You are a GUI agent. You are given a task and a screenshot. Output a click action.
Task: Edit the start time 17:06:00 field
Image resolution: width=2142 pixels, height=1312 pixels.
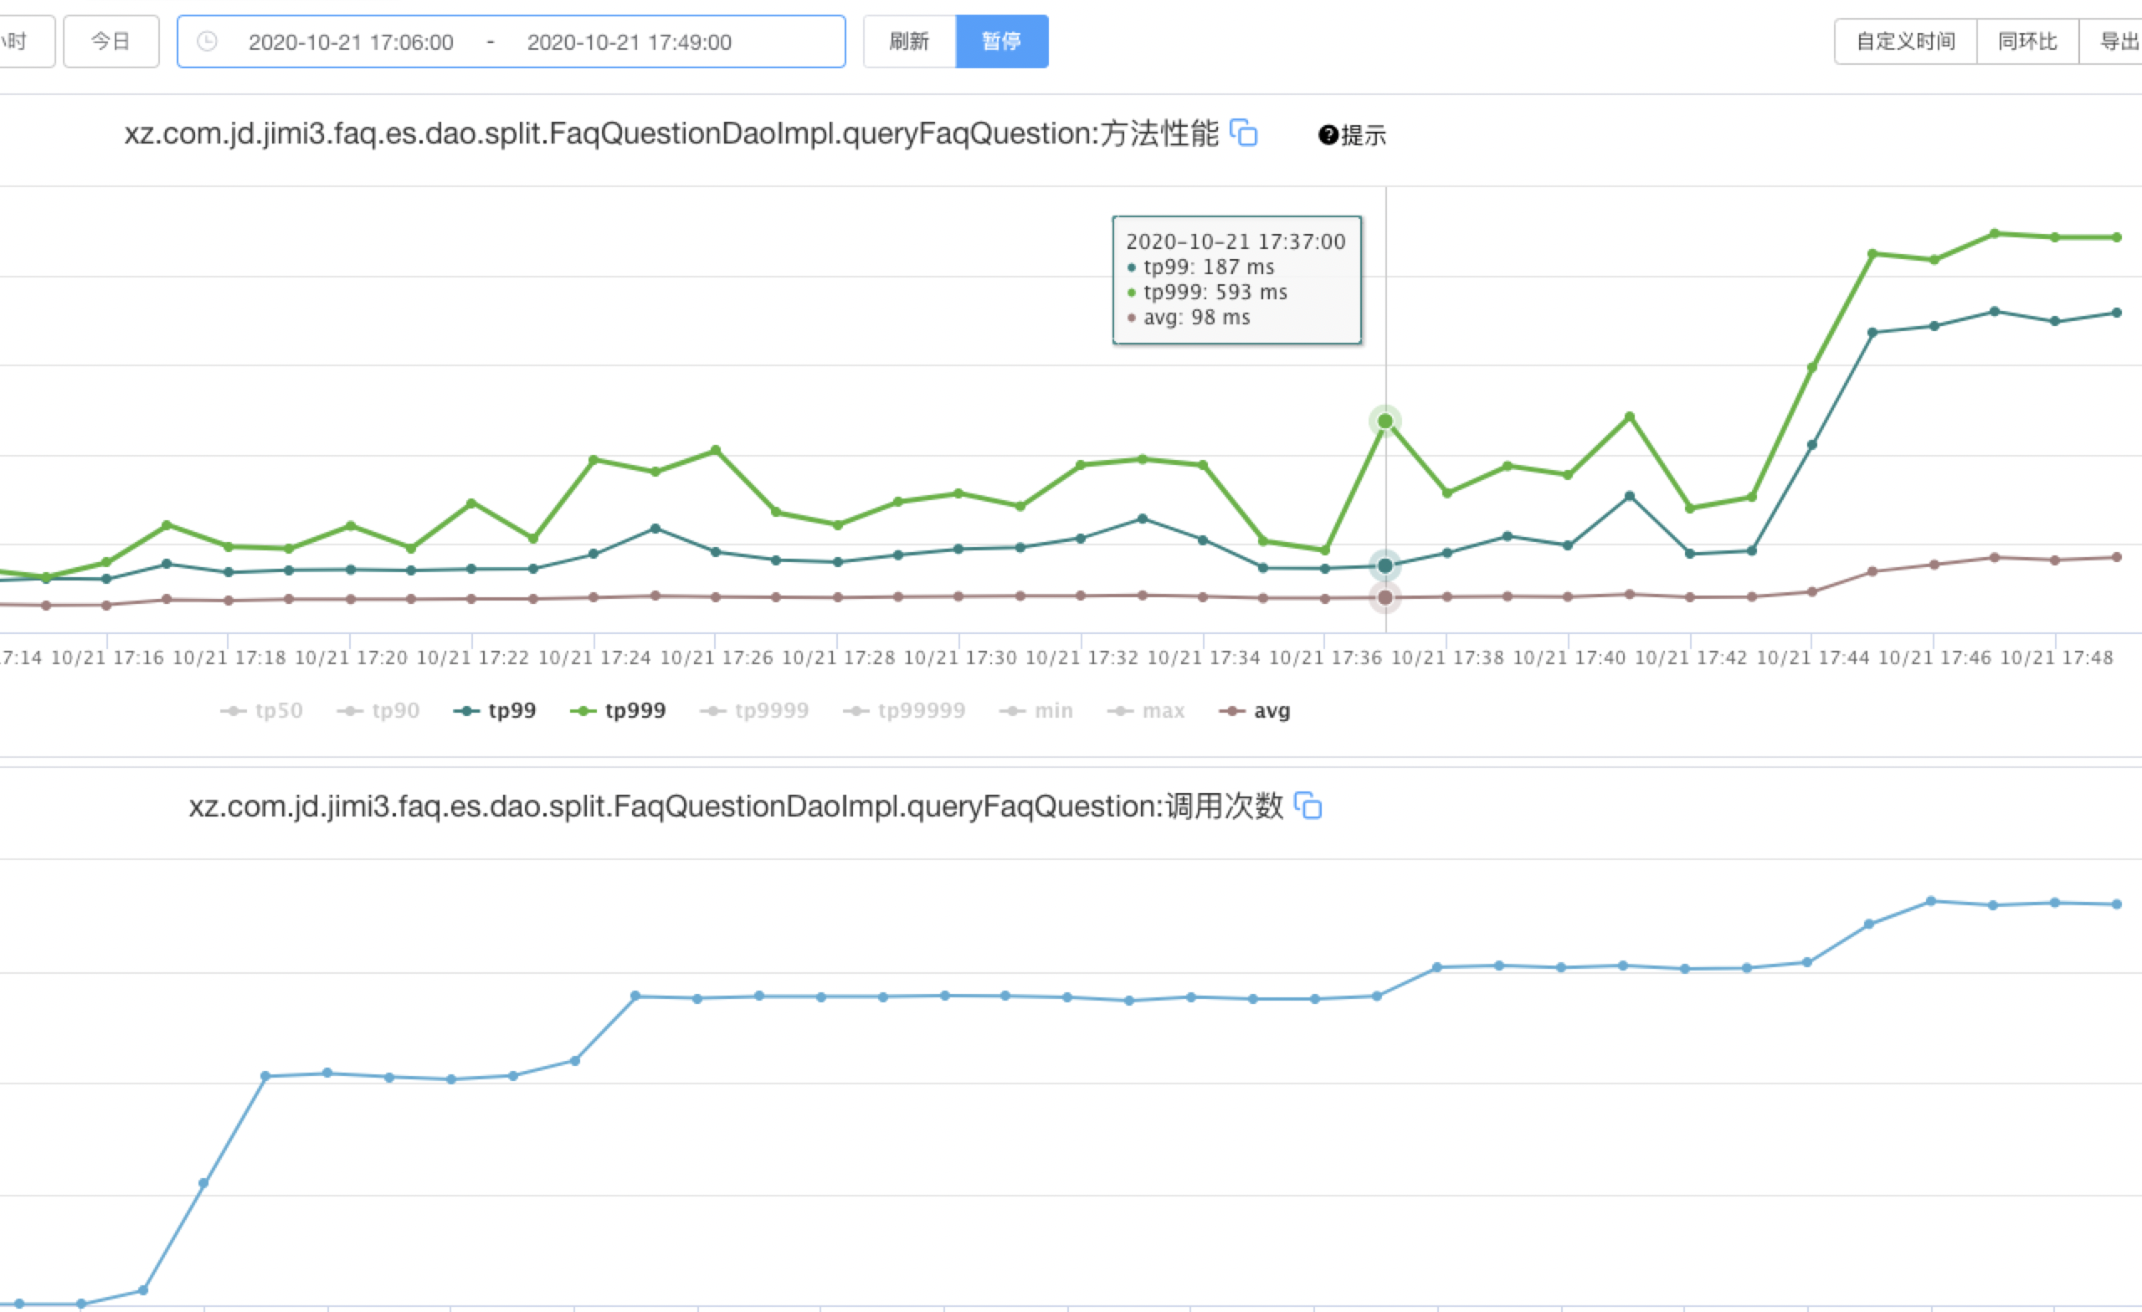[351, 42]
